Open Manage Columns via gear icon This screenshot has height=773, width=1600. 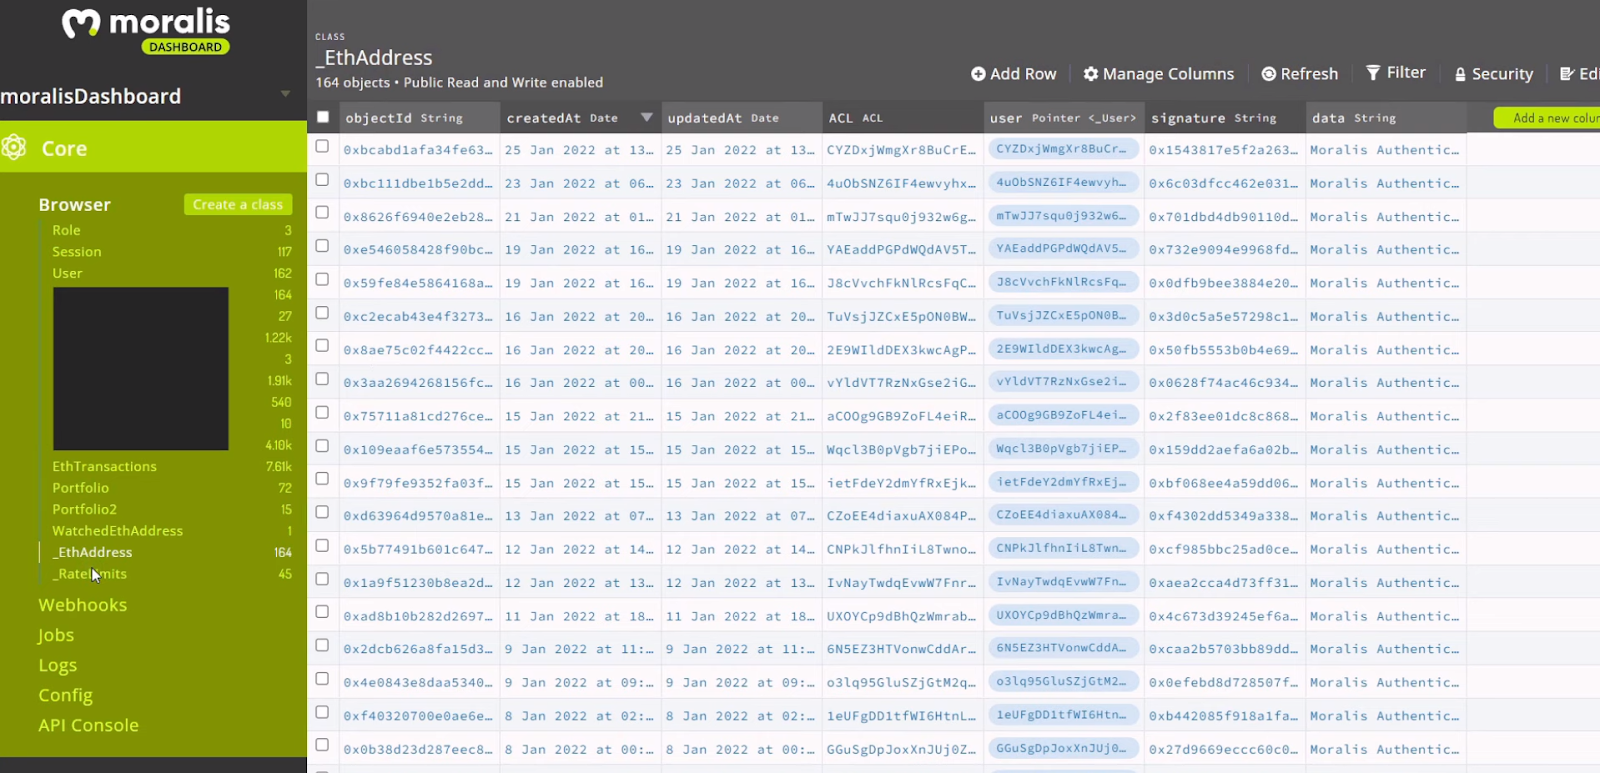pos(1091,74)
